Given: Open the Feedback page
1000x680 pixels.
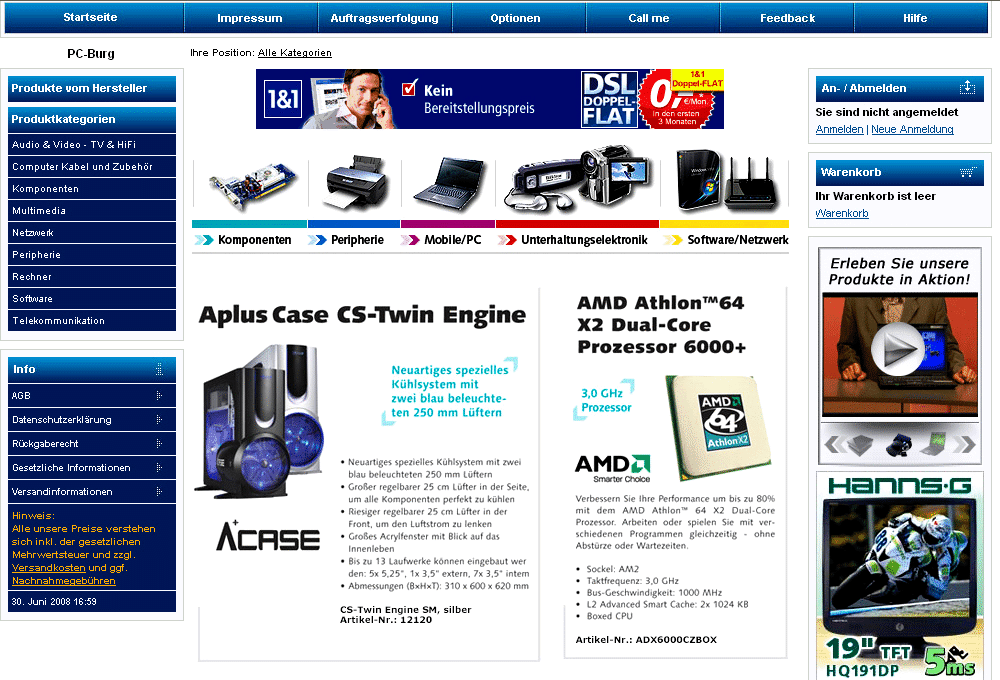Looking at the screenshot, I should pyautogui.click(x=787, y=18).
